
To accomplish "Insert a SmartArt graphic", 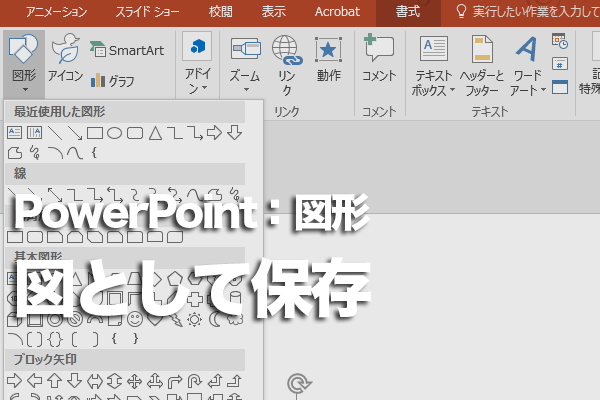I will tap(127, 50).
